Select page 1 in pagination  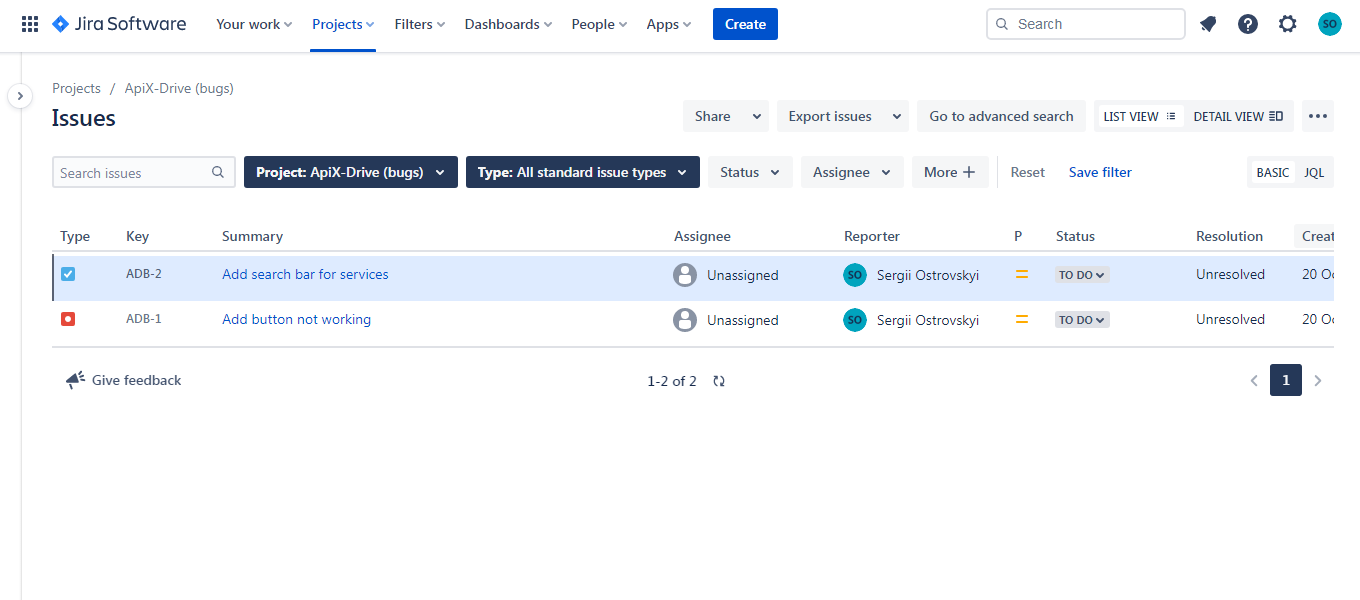tap(1286, 380)
